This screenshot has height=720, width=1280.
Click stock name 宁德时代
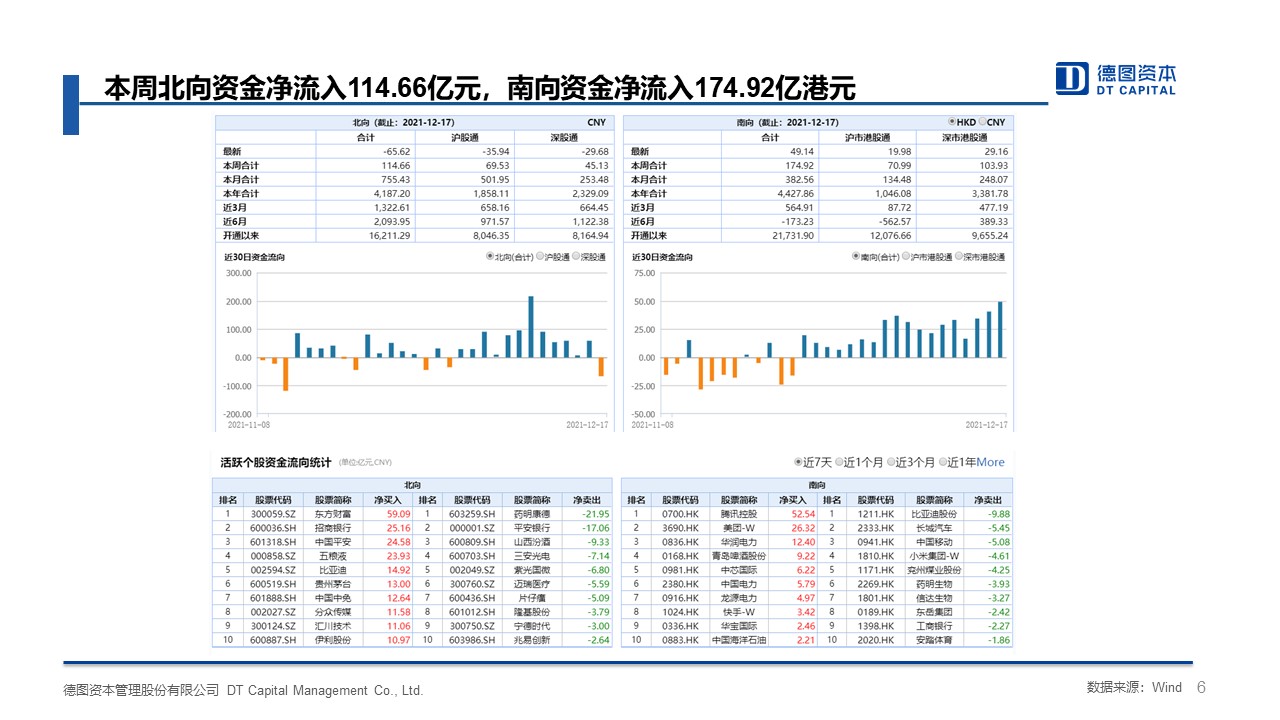point(532,626)
